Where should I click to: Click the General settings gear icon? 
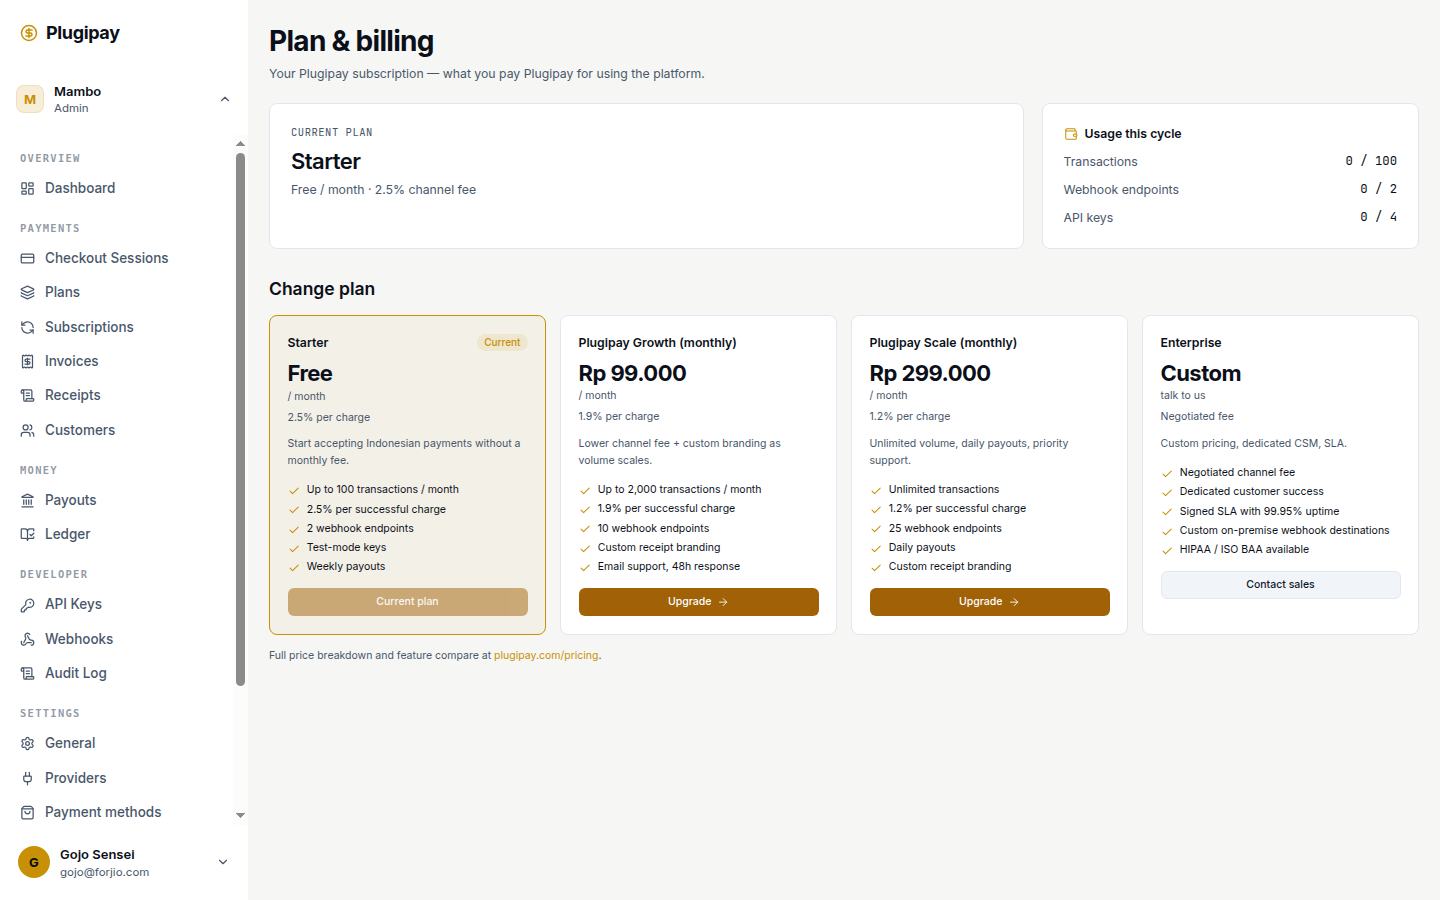pyautogui.click(x=27, y=743)
